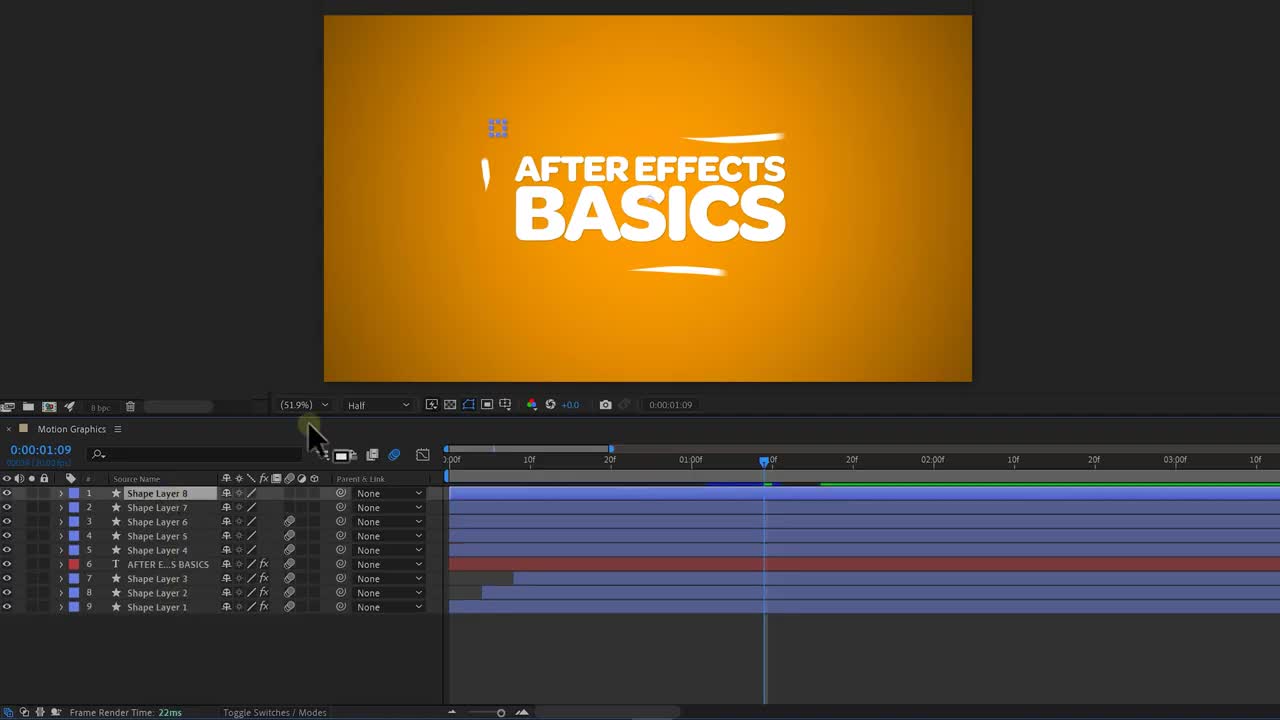Click the rocket project settings icon
Screen dimensions: 1280x720
69,407
